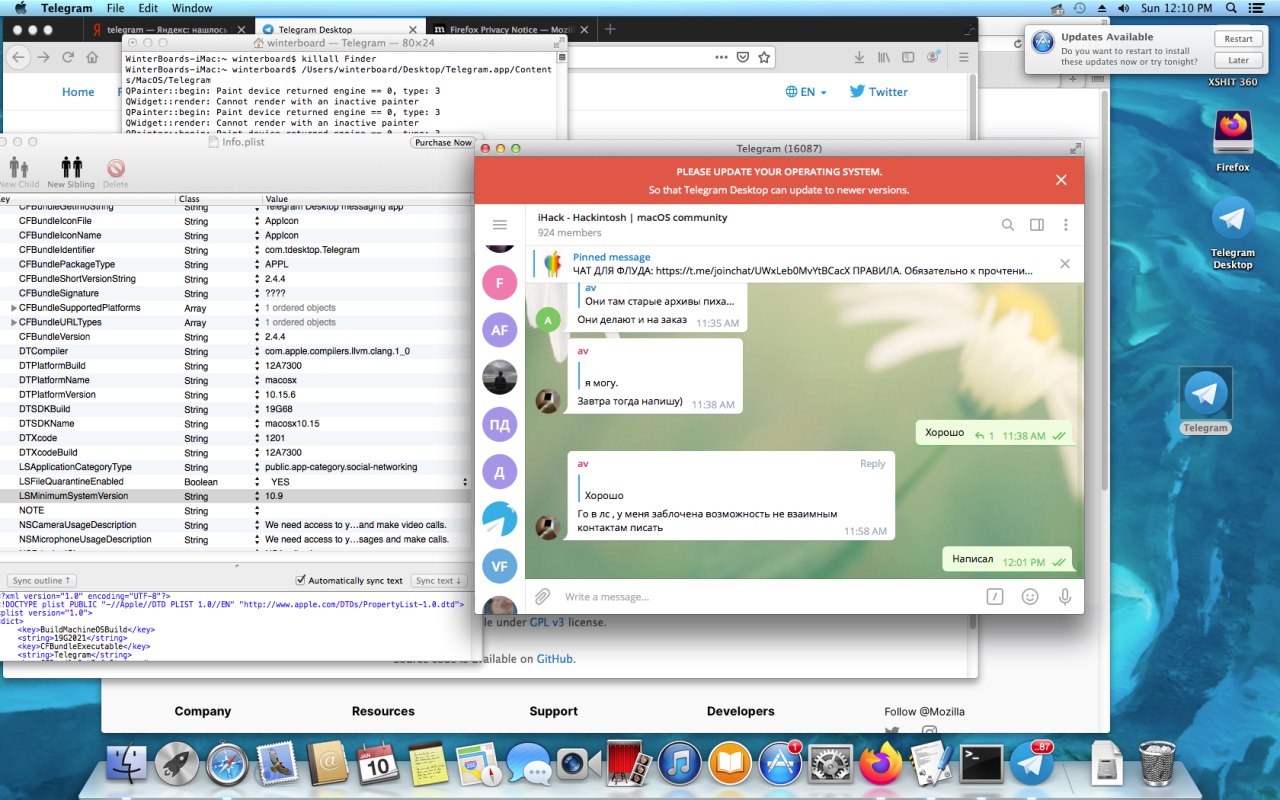Open class stepper for LSMinimumSystemVersion row
Image resolution: width=1280 pixels, height=800 pixels.
coord(257,496)
